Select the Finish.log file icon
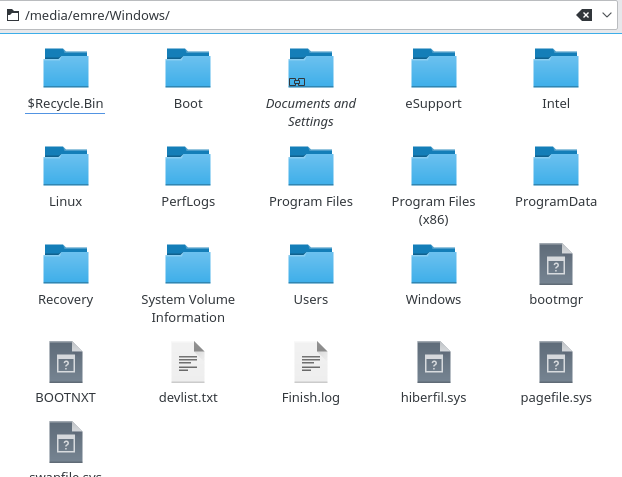This screenshot has width=622, height=477. (311, 362)
